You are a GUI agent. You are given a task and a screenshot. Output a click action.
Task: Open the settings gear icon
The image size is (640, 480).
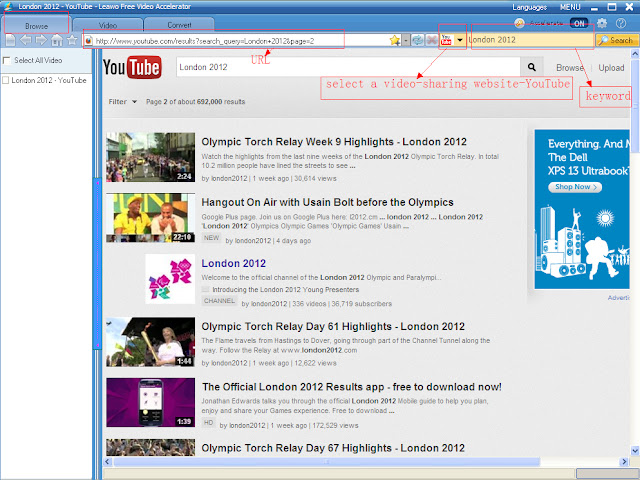(x=602, y=23)
